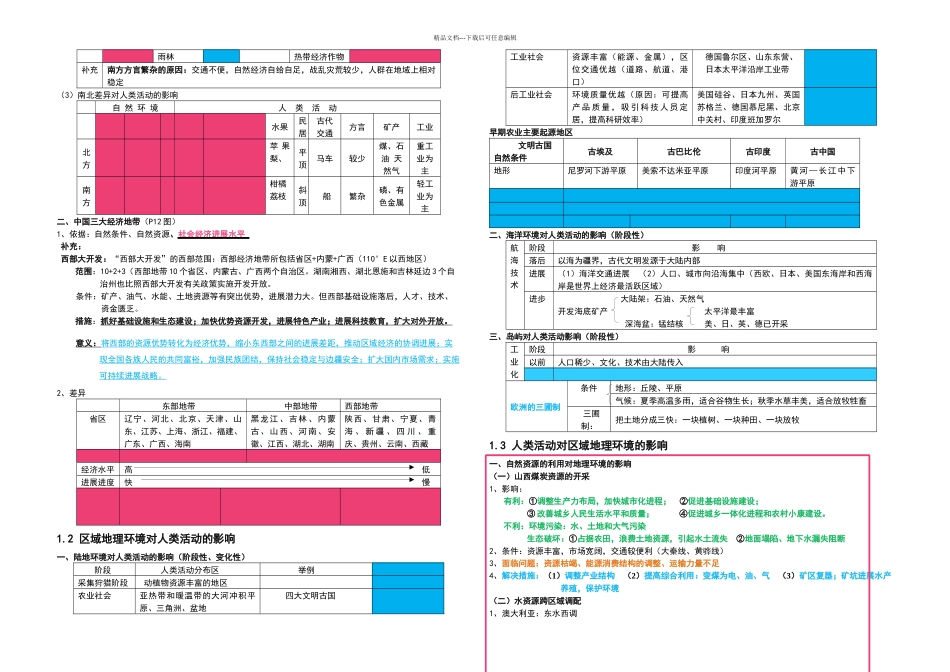Click the "古中国" table header
The width and height of the screenshot is (950, 672).
822,151
